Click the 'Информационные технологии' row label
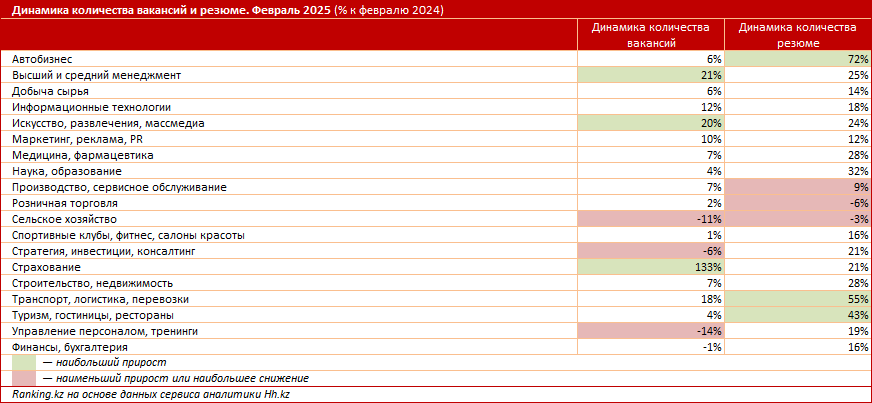This screenshot has height=403, width=872. point(92,107)
